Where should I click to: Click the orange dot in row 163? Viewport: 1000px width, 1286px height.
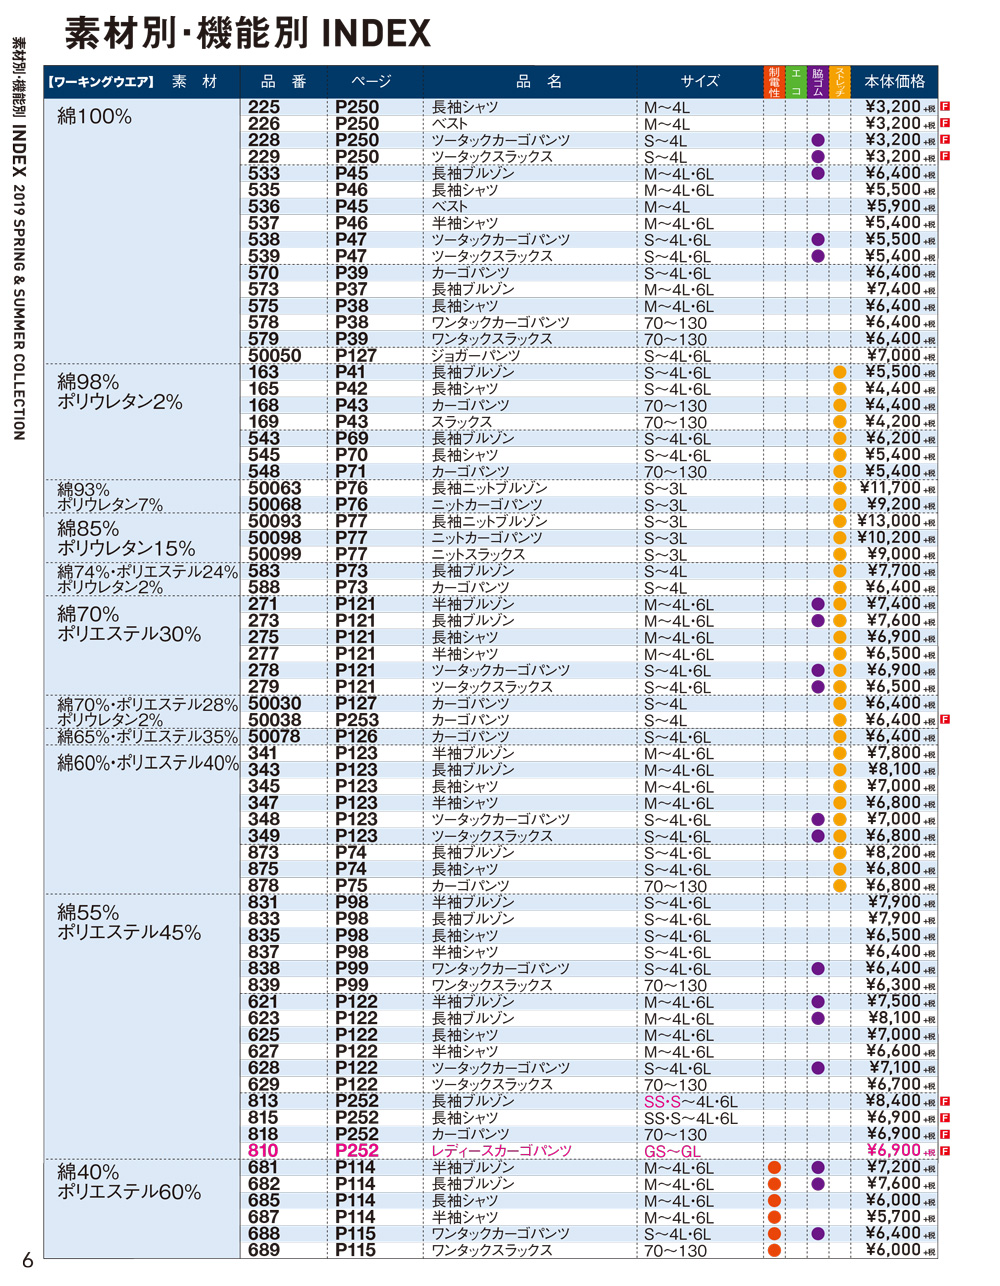tap(840, 372)
